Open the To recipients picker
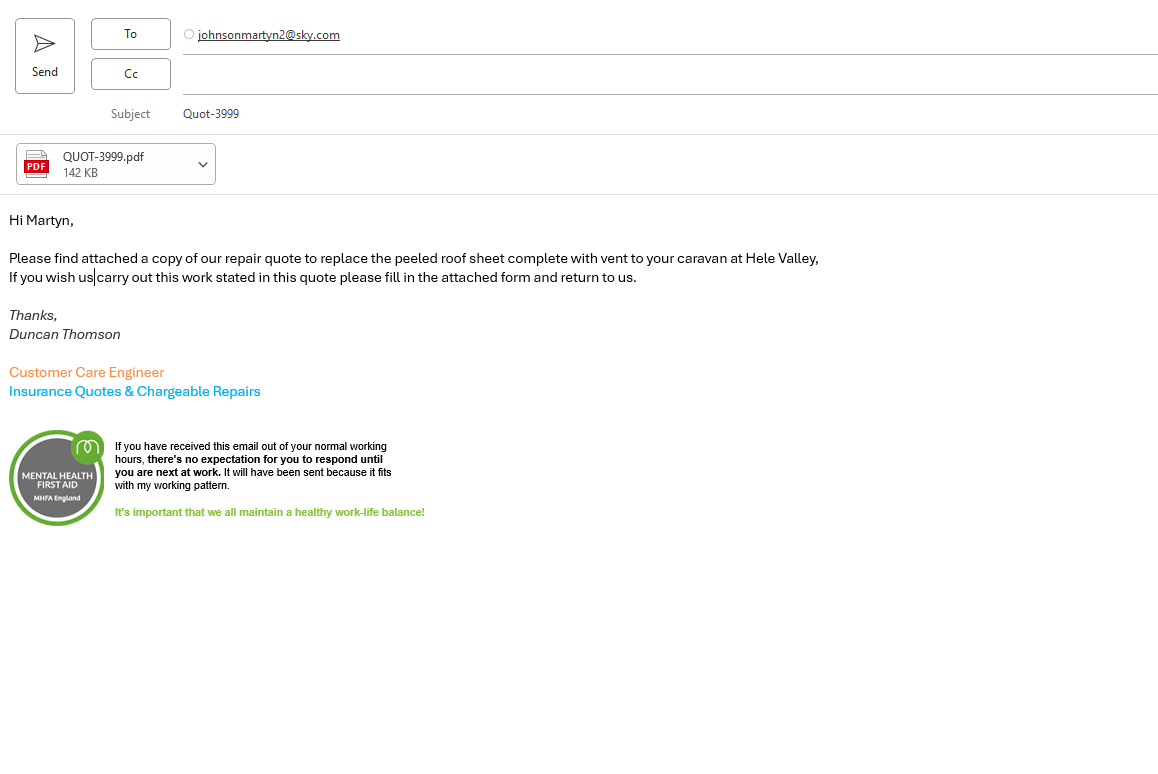Image resolution: width=1158 pixels, height=774 pixels. [x=131, y=34]
